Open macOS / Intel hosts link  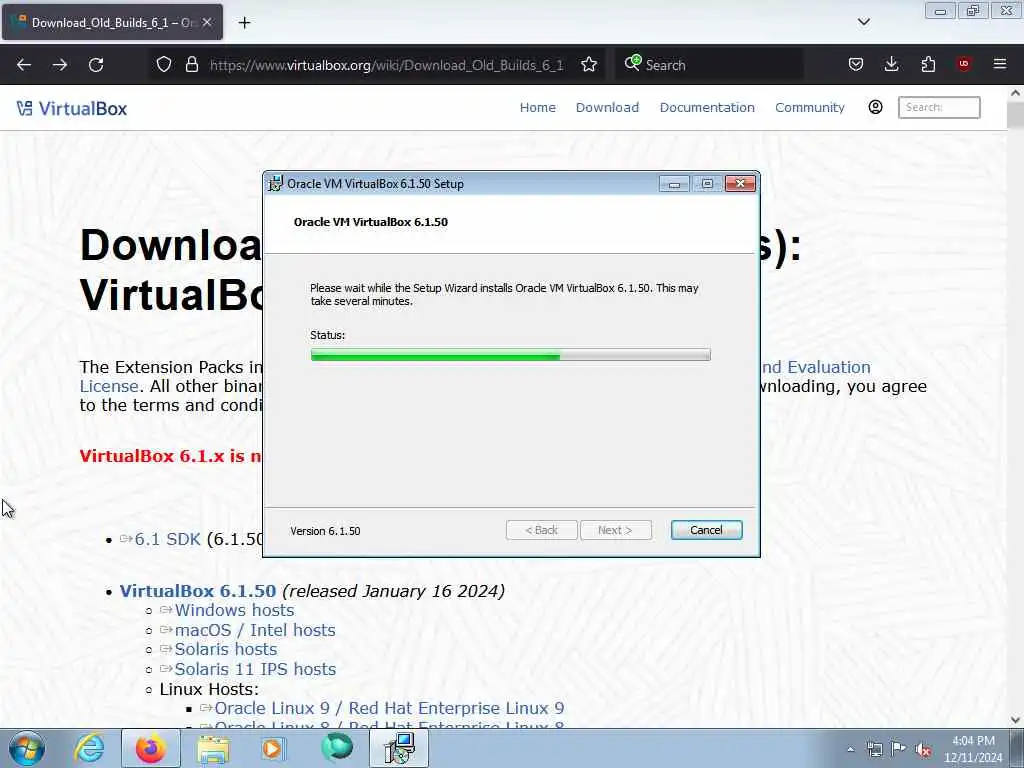tap(255, 630)
